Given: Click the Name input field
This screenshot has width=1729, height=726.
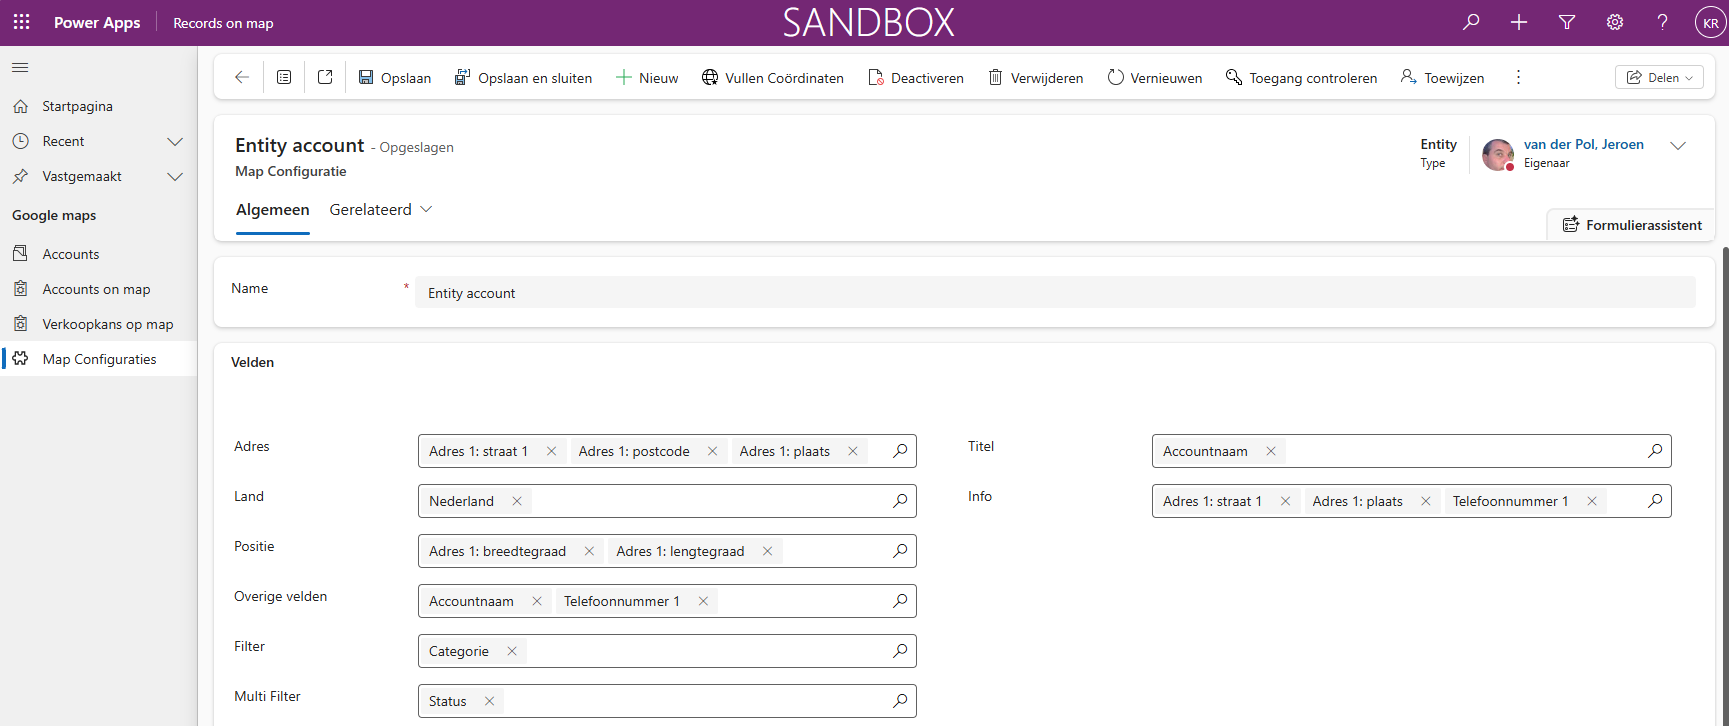Looking at the screenshot, I should pyautogui.click(x=1055, y=292).
